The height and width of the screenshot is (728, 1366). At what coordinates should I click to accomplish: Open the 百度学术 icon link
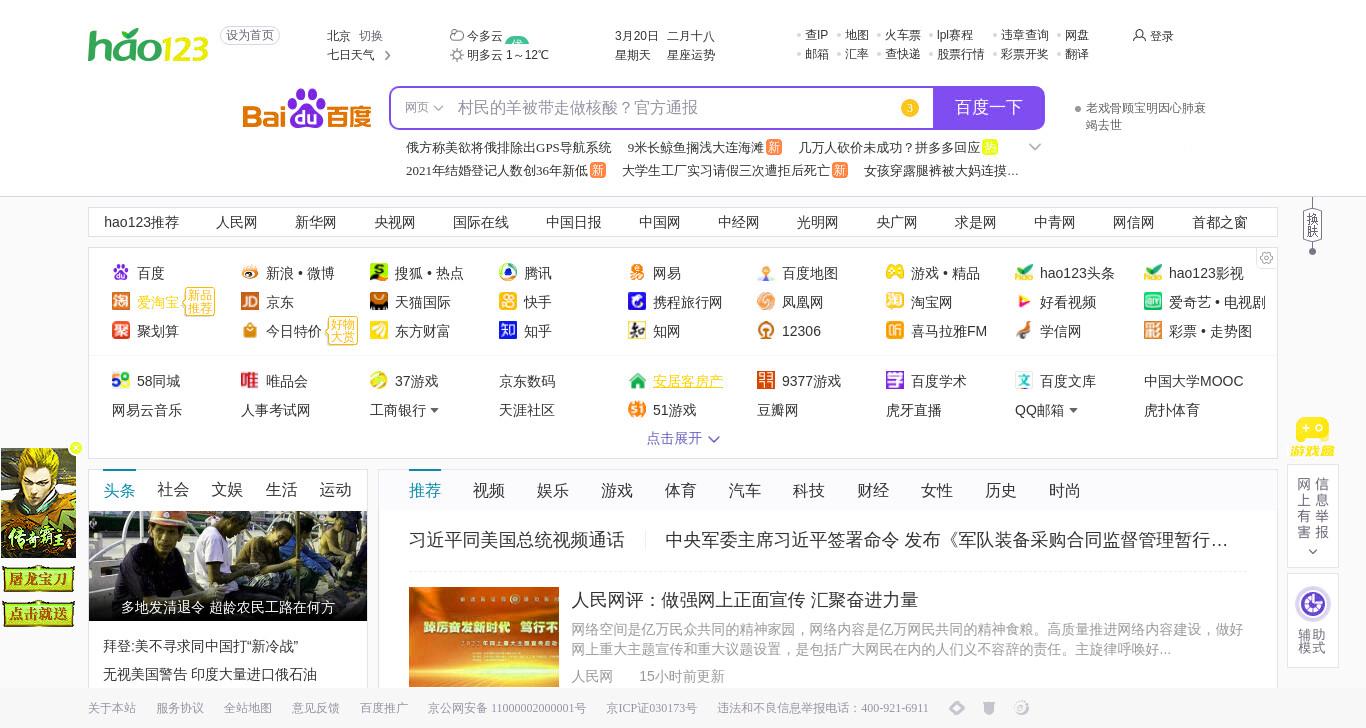pyautogui.click(x=895, y=380)
